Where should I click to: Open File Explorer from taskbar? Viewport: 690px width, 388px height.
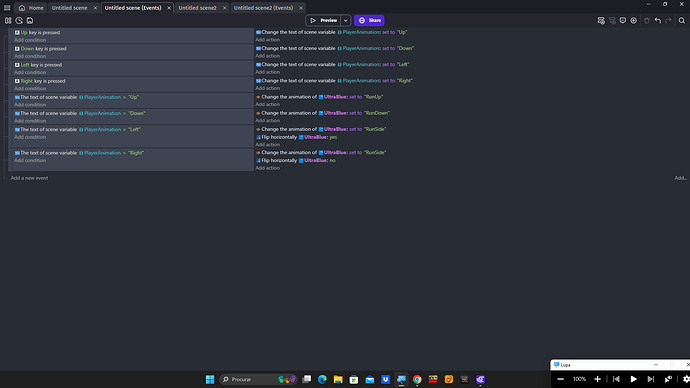point(338,379)
